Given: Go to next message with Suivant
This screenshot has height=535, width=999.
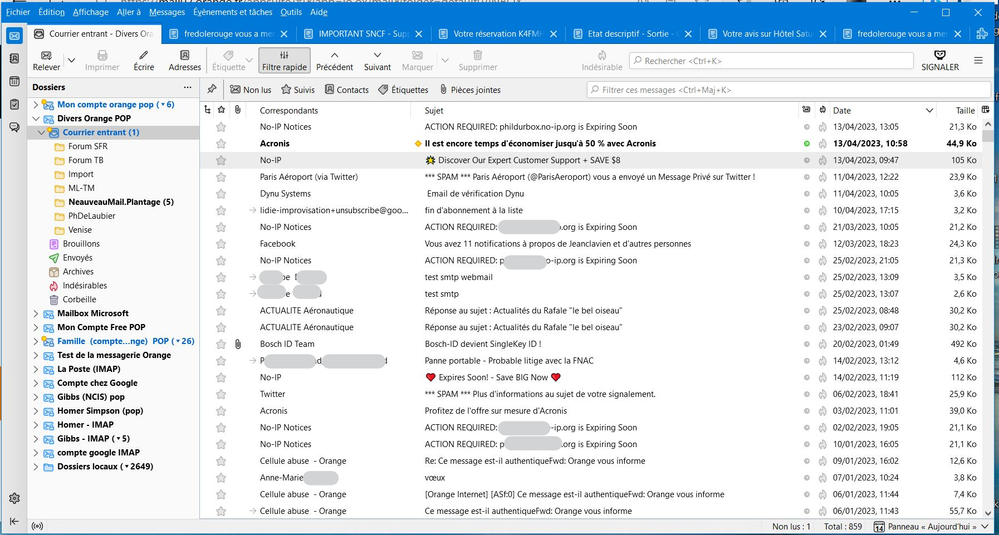Looking at the screenshot, I should [377, 60].
